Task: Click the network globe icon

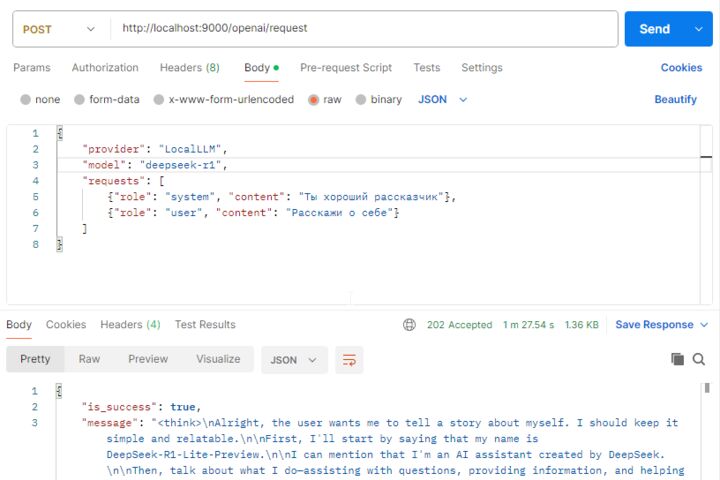Action: [x=409, y=325]
